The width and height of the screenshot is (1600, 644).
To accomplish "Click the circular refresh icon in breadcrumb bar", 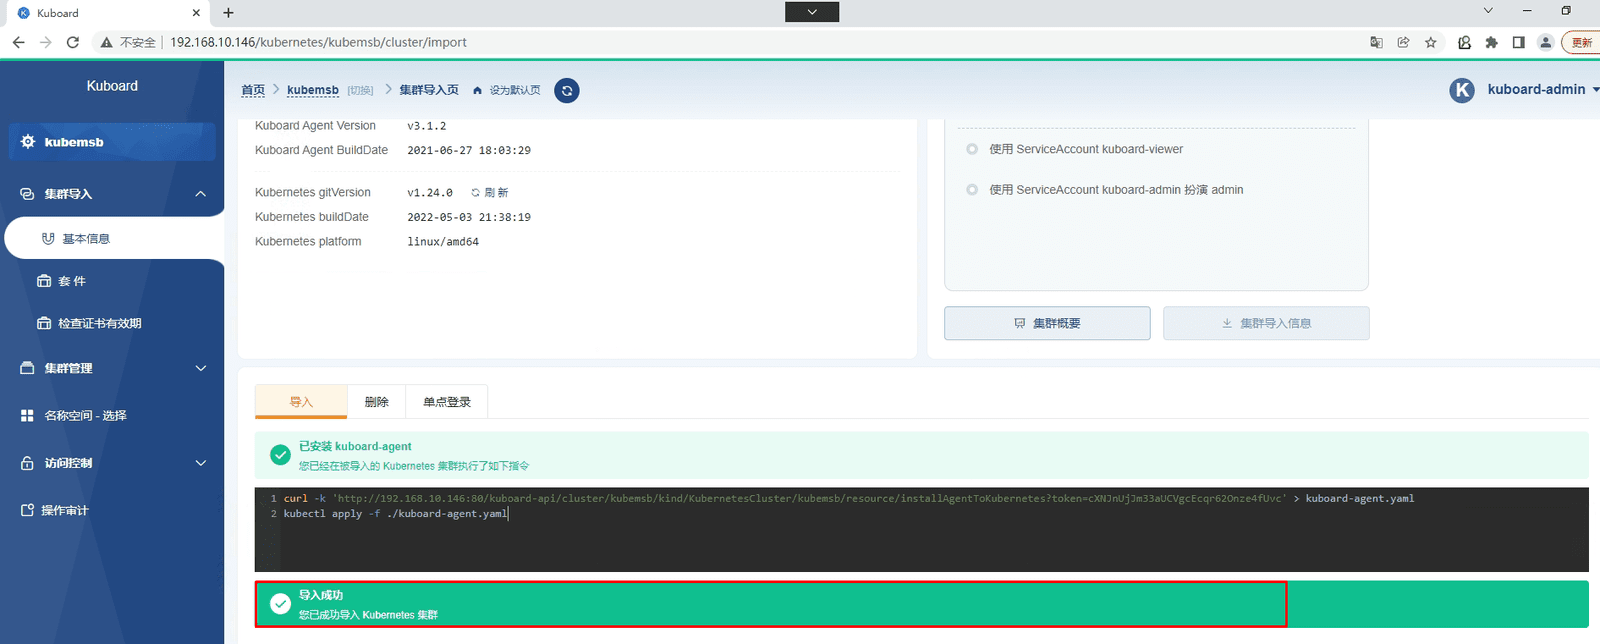I will tap(567, 90).
